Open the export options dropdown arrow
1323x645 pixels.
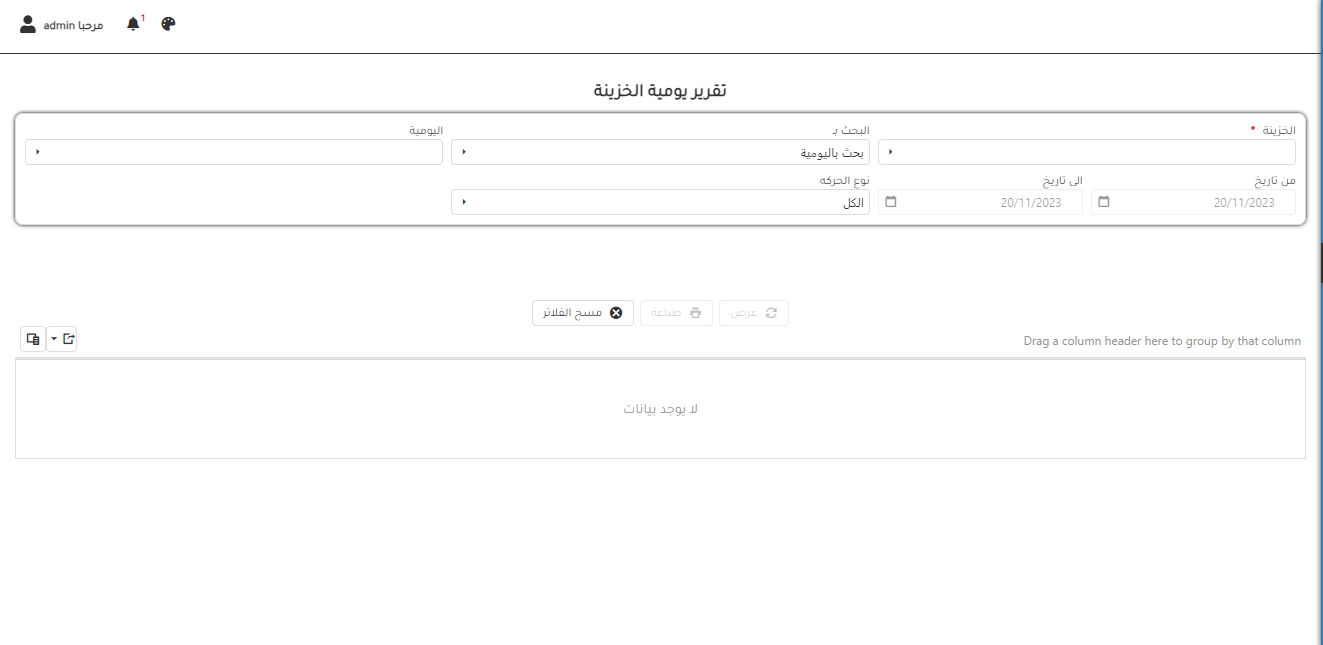tap(54, 340)
